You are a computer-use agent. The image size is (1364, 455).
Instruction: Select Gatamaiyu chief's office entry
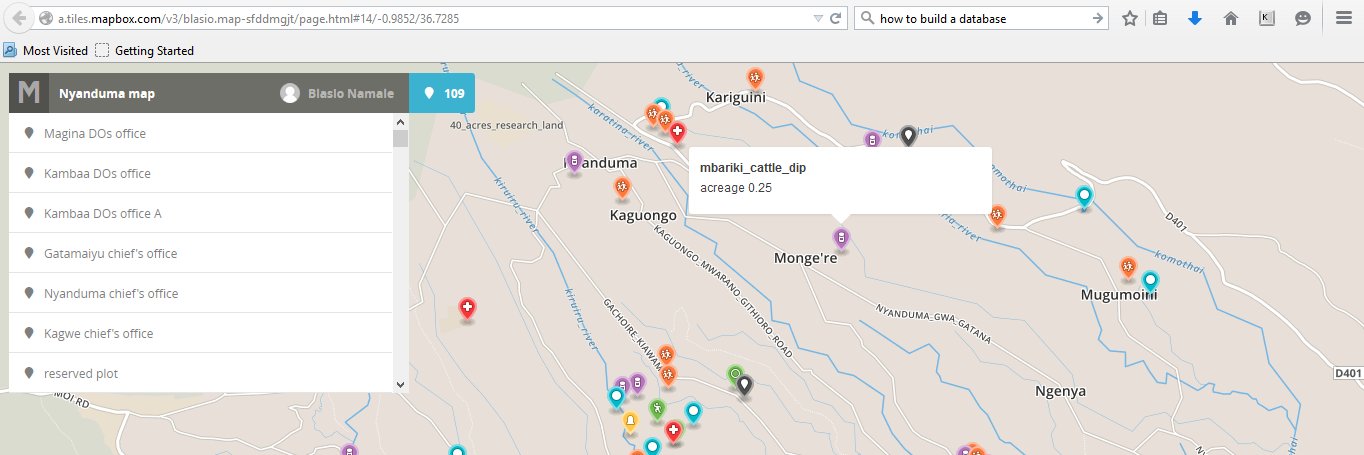[x=201, y=253]
